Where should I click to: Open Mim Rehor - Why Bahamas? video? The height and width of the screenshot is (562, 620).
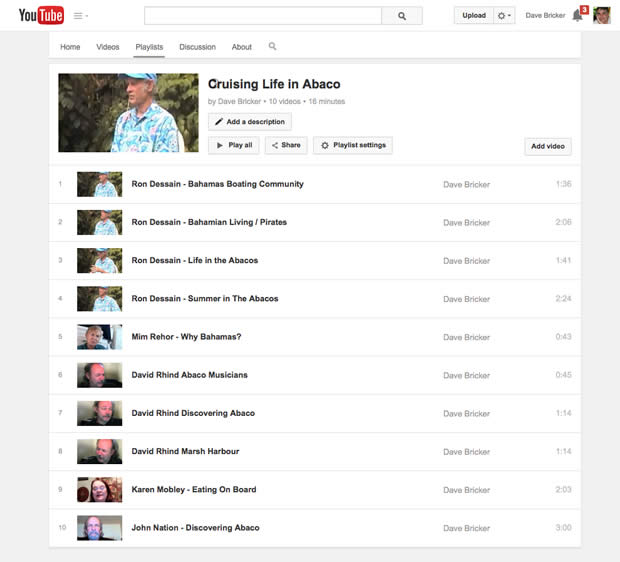point(186,337)
